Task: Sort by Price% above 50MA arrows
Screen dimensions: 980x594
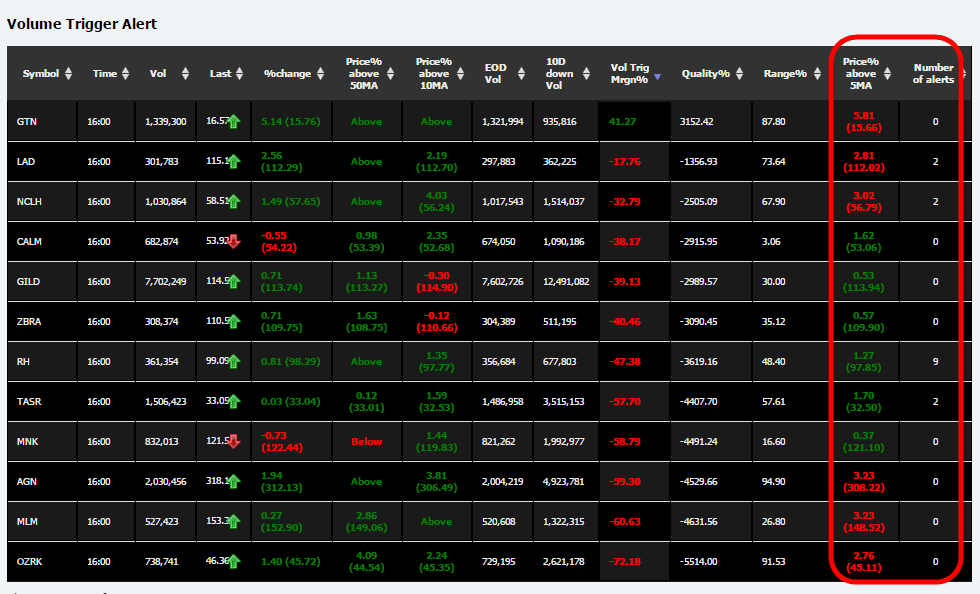Action: [391, 74]
